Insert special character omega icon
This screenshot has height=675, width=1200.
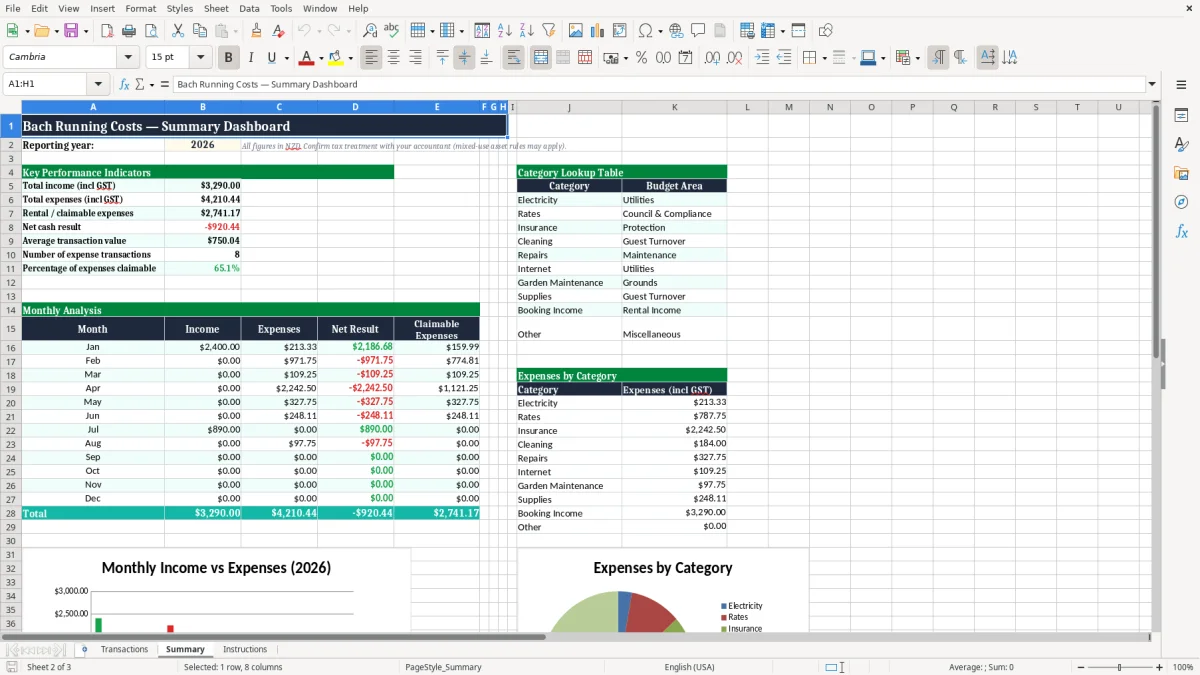point(645,31)
